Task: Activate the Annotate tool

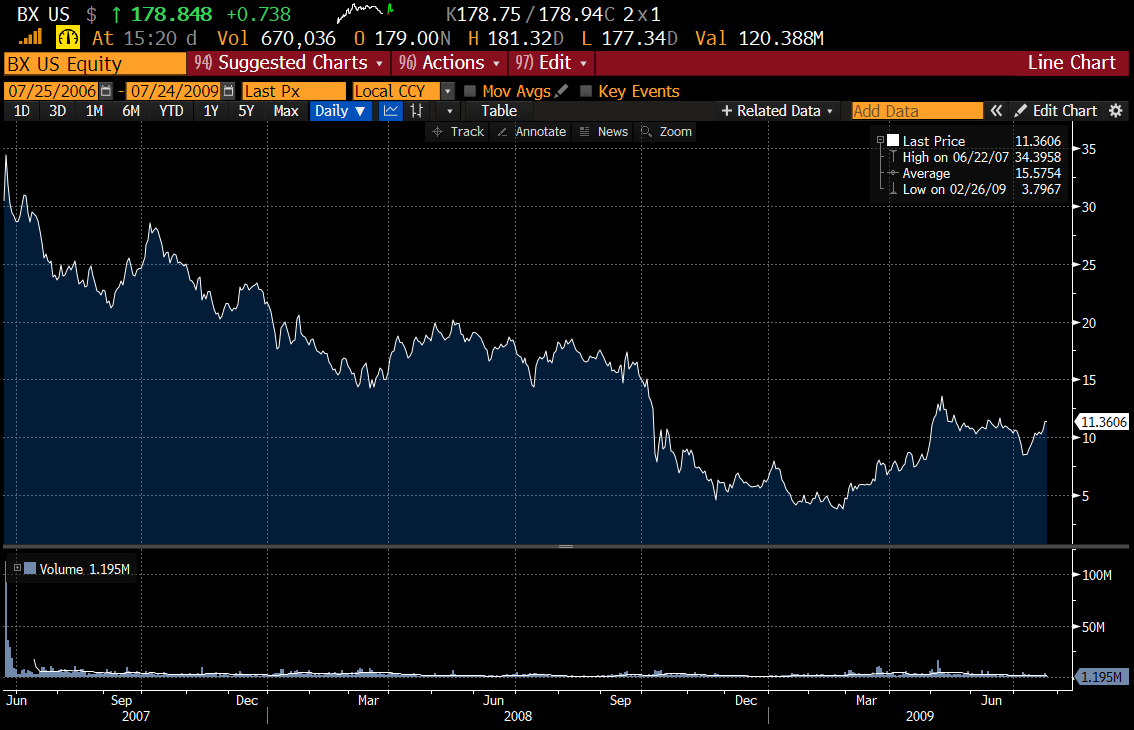Action: coord(532,132)
